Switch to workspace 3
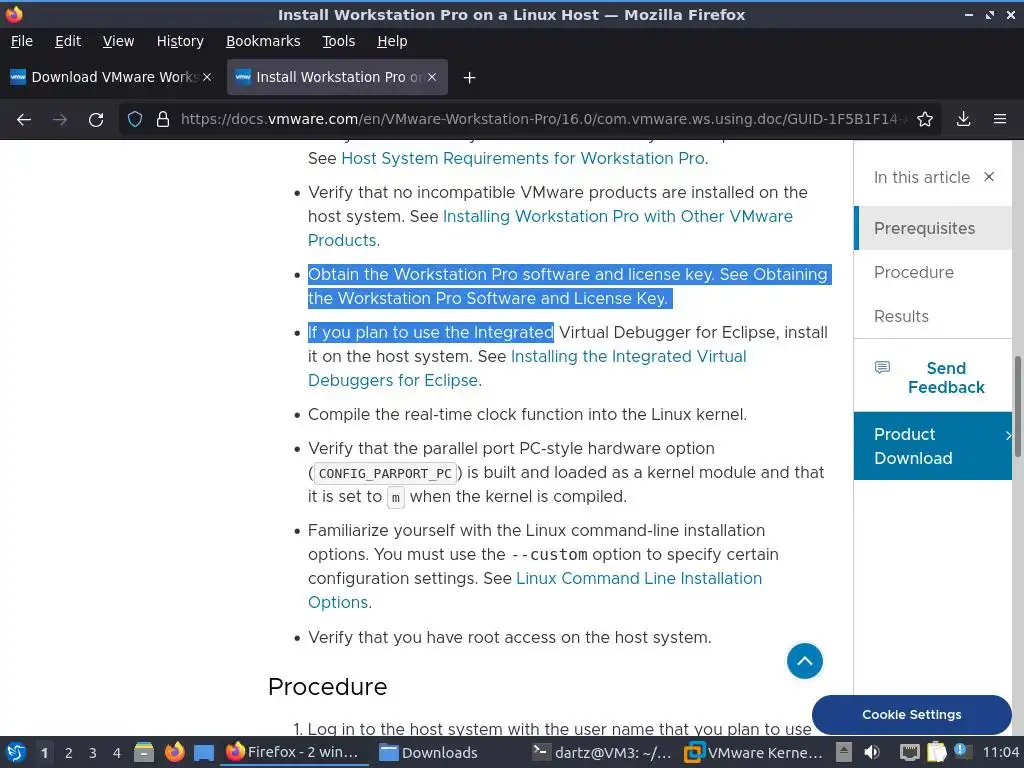 [93, 753]
